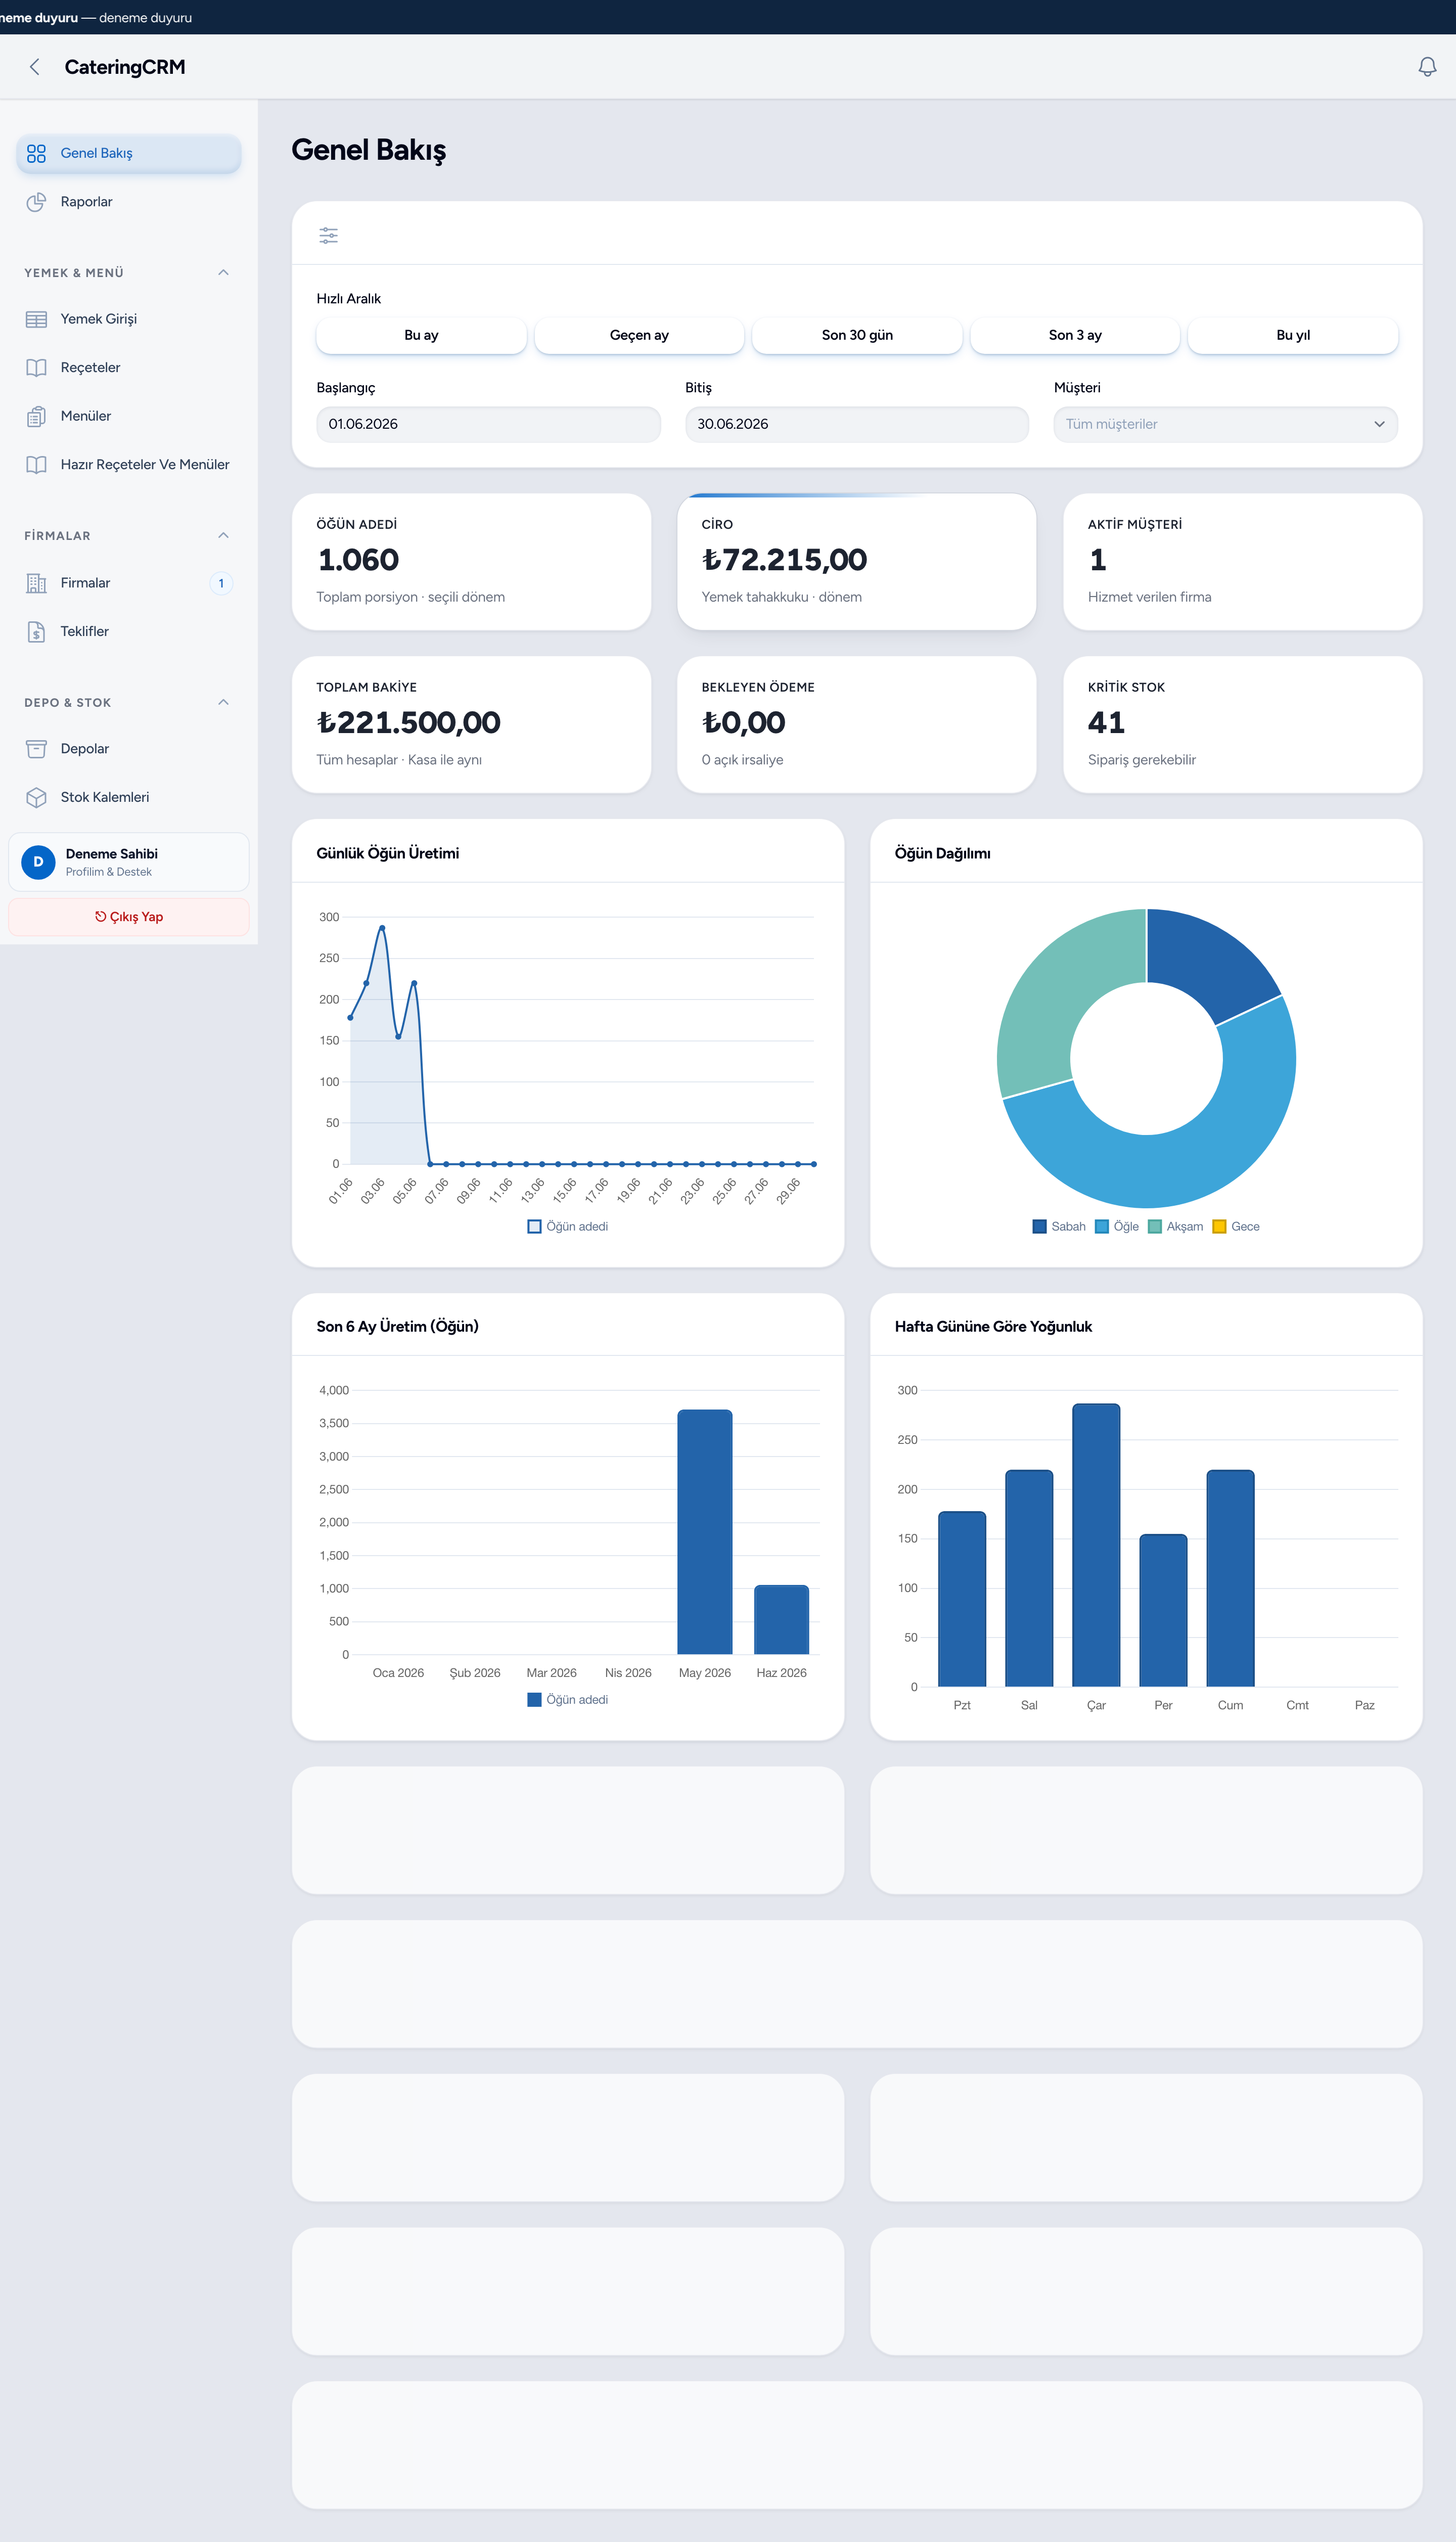
Task: Click the May 2026 bar
Action: click(705, 1532)
